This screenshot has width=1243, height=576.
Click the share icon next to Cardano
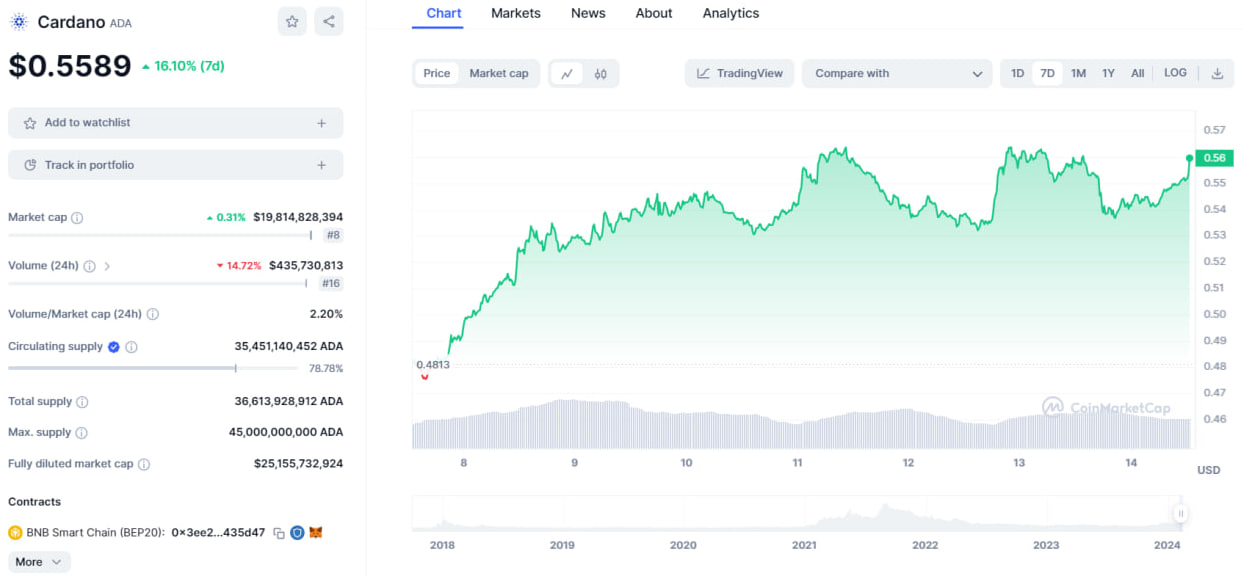(329, 21)
